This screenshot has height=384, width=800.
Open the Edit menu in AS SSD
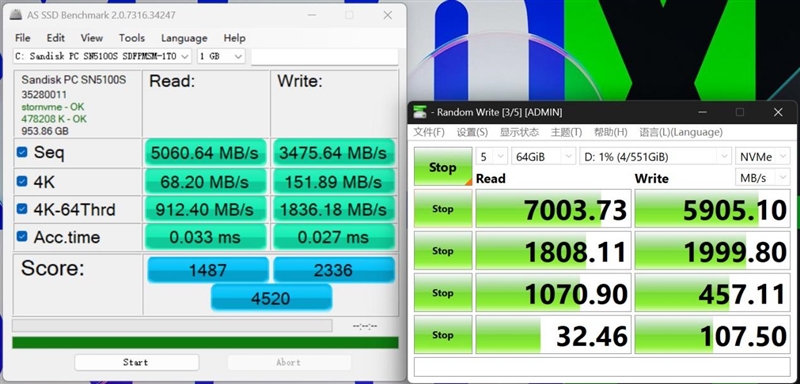pyautogui.click(x=56, y=38)
